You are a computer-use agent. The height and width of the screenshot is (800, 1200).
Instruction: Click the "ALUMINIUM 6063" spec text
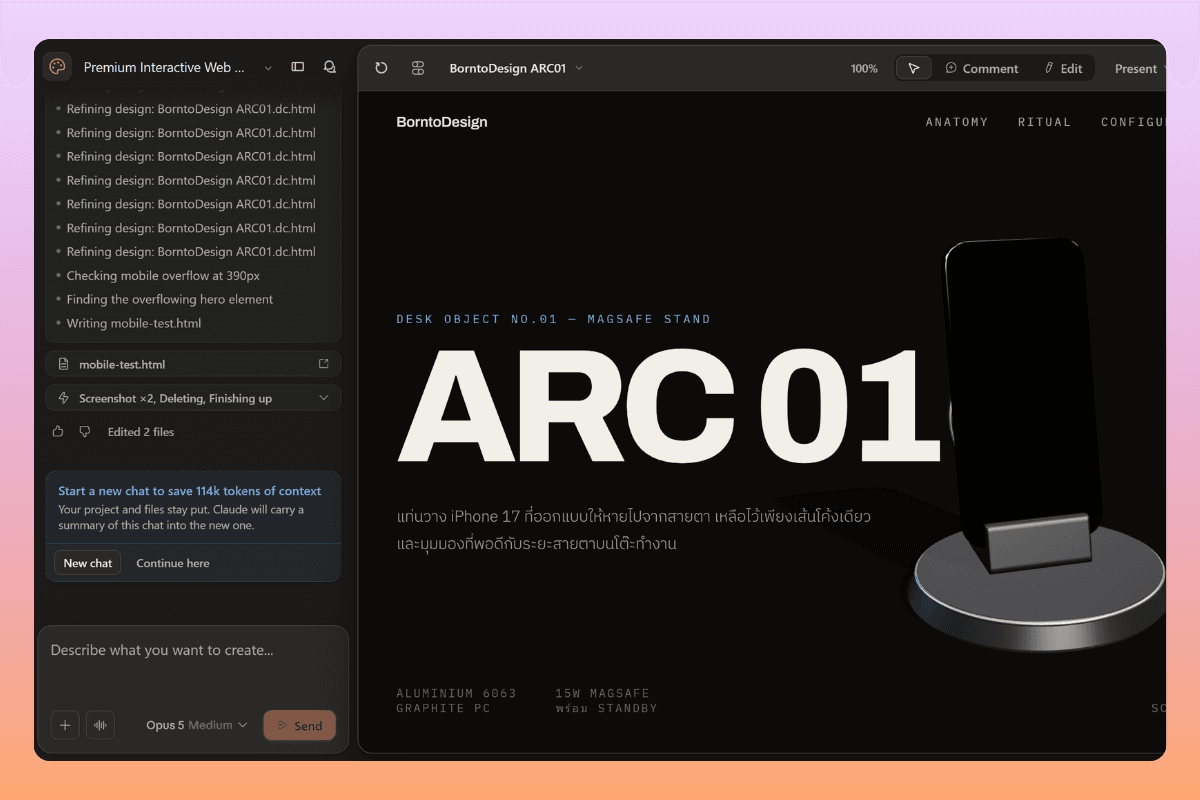point(456,693)
